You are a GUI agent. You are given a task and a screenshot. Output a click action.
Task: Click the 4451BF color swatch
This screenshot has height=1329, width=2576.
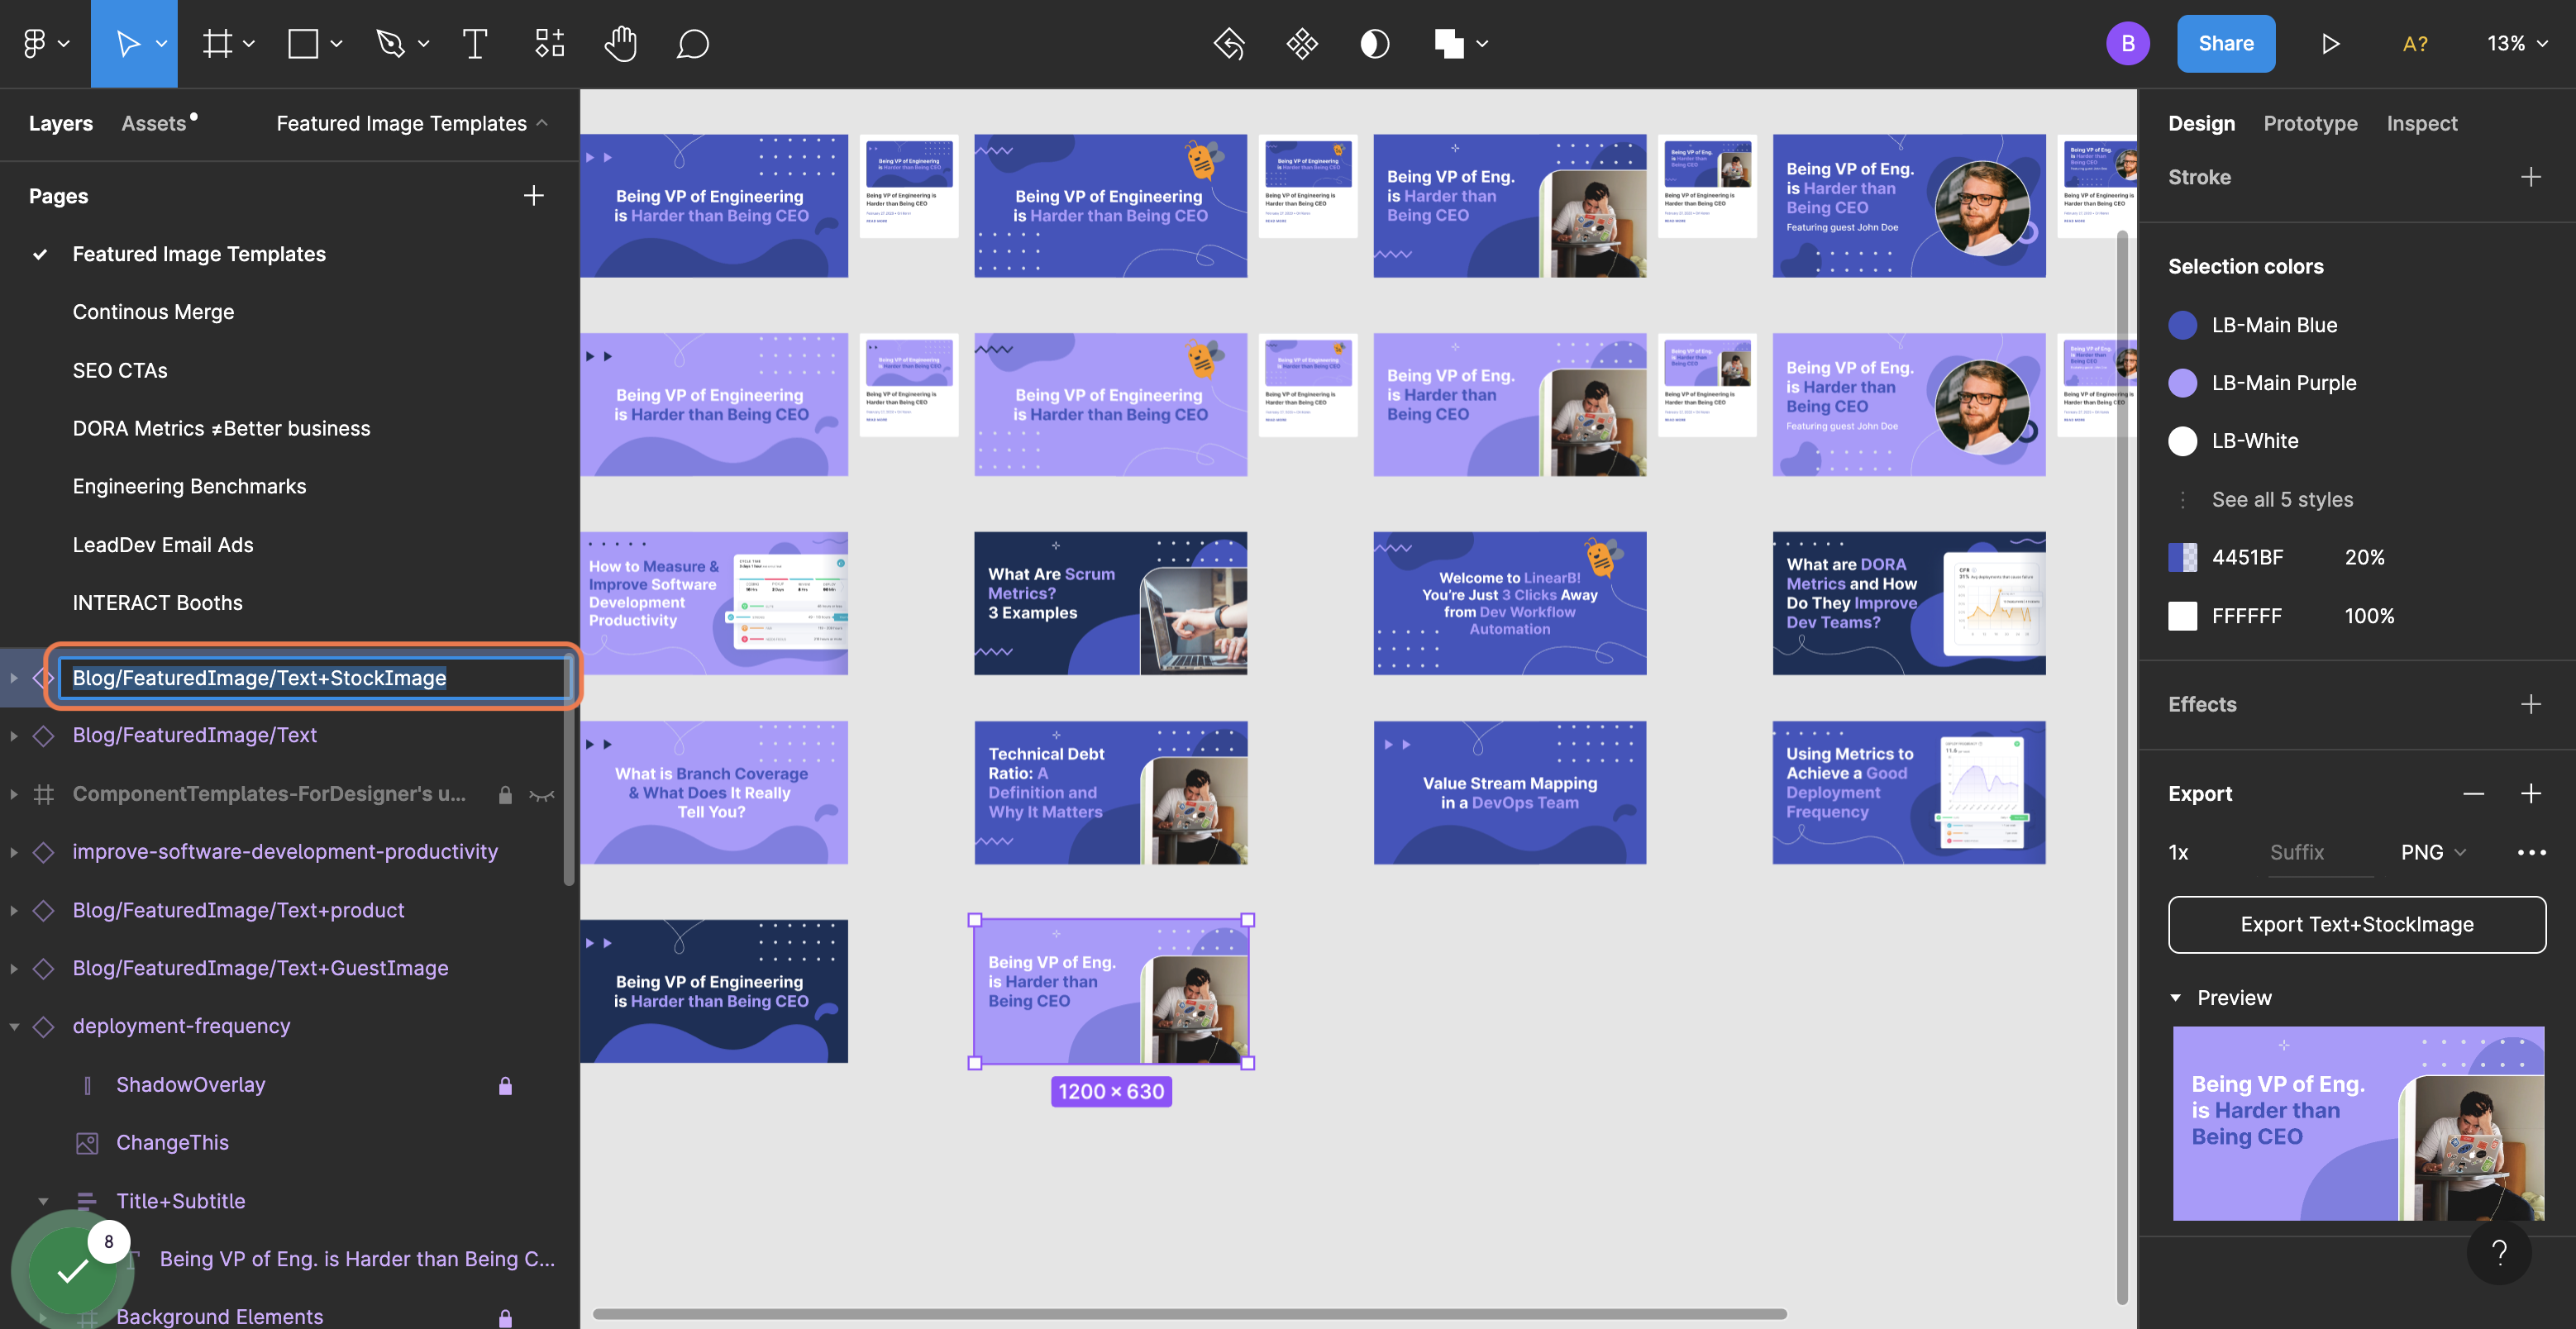click(2182, 557)
